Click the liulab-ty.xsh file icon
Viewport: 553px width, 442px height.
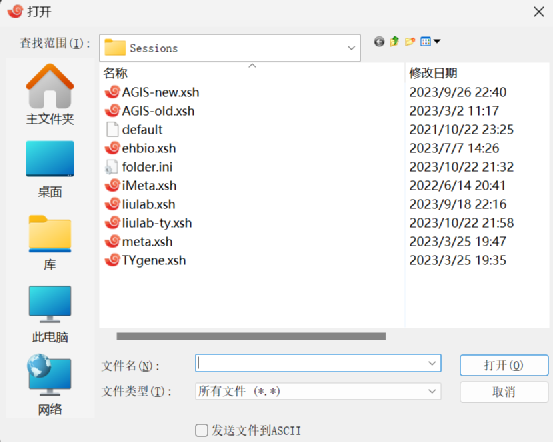pos(113,223)
